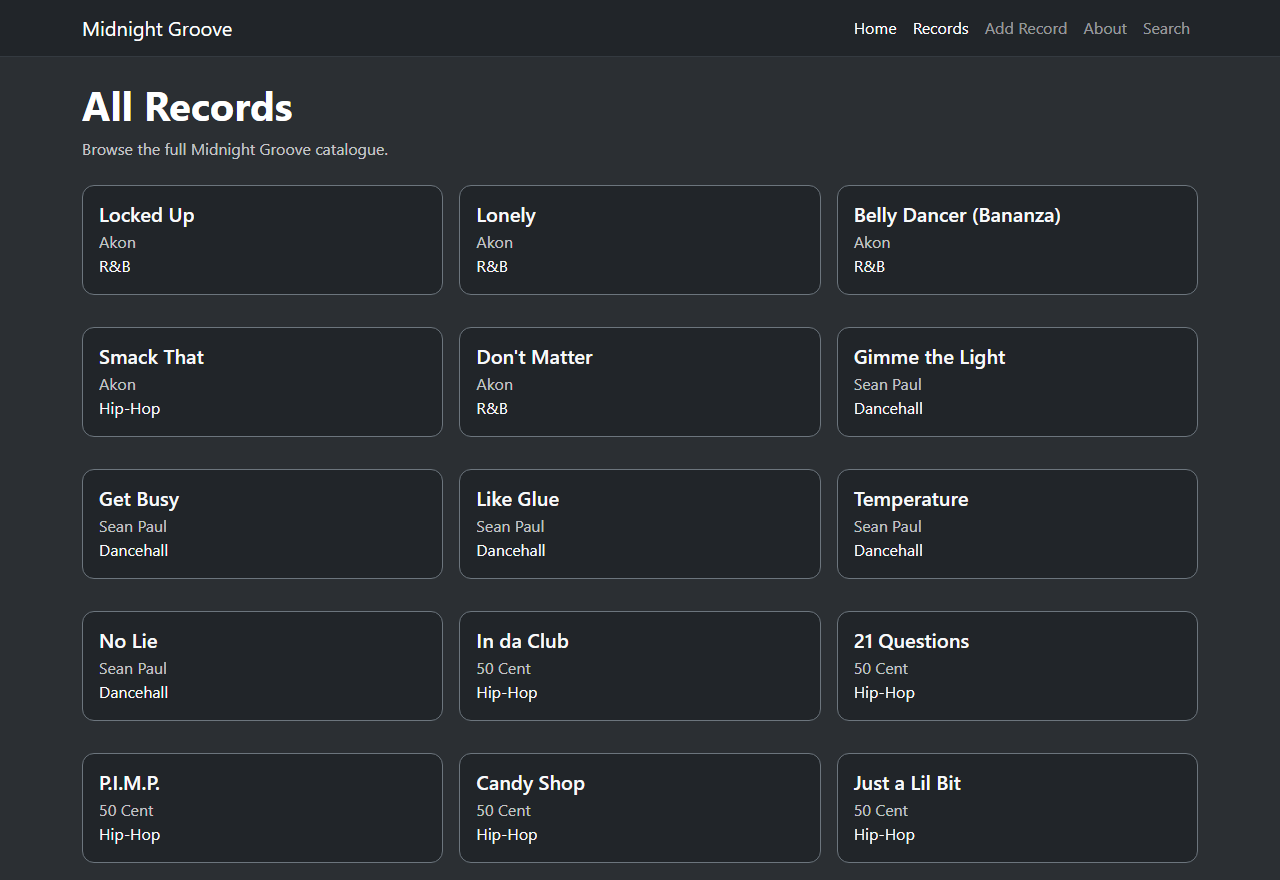Click the Just a Lil Bit title
Image resolution: width=1280 pixels, height=880 pixels.
907,783
